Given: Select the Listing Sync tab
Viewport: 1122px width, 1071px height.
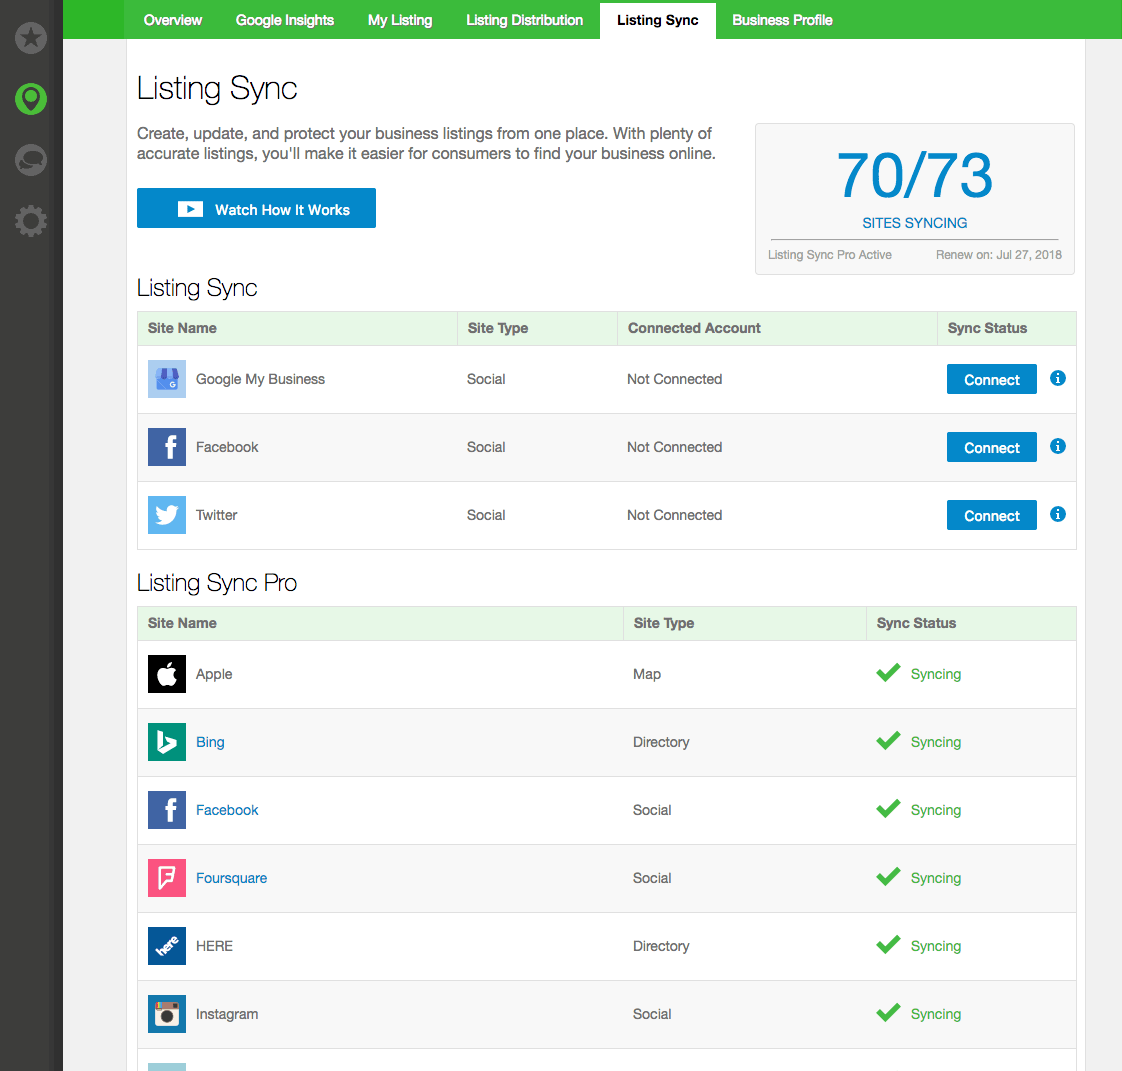Looking at the screenshot, I should point(658,20).
